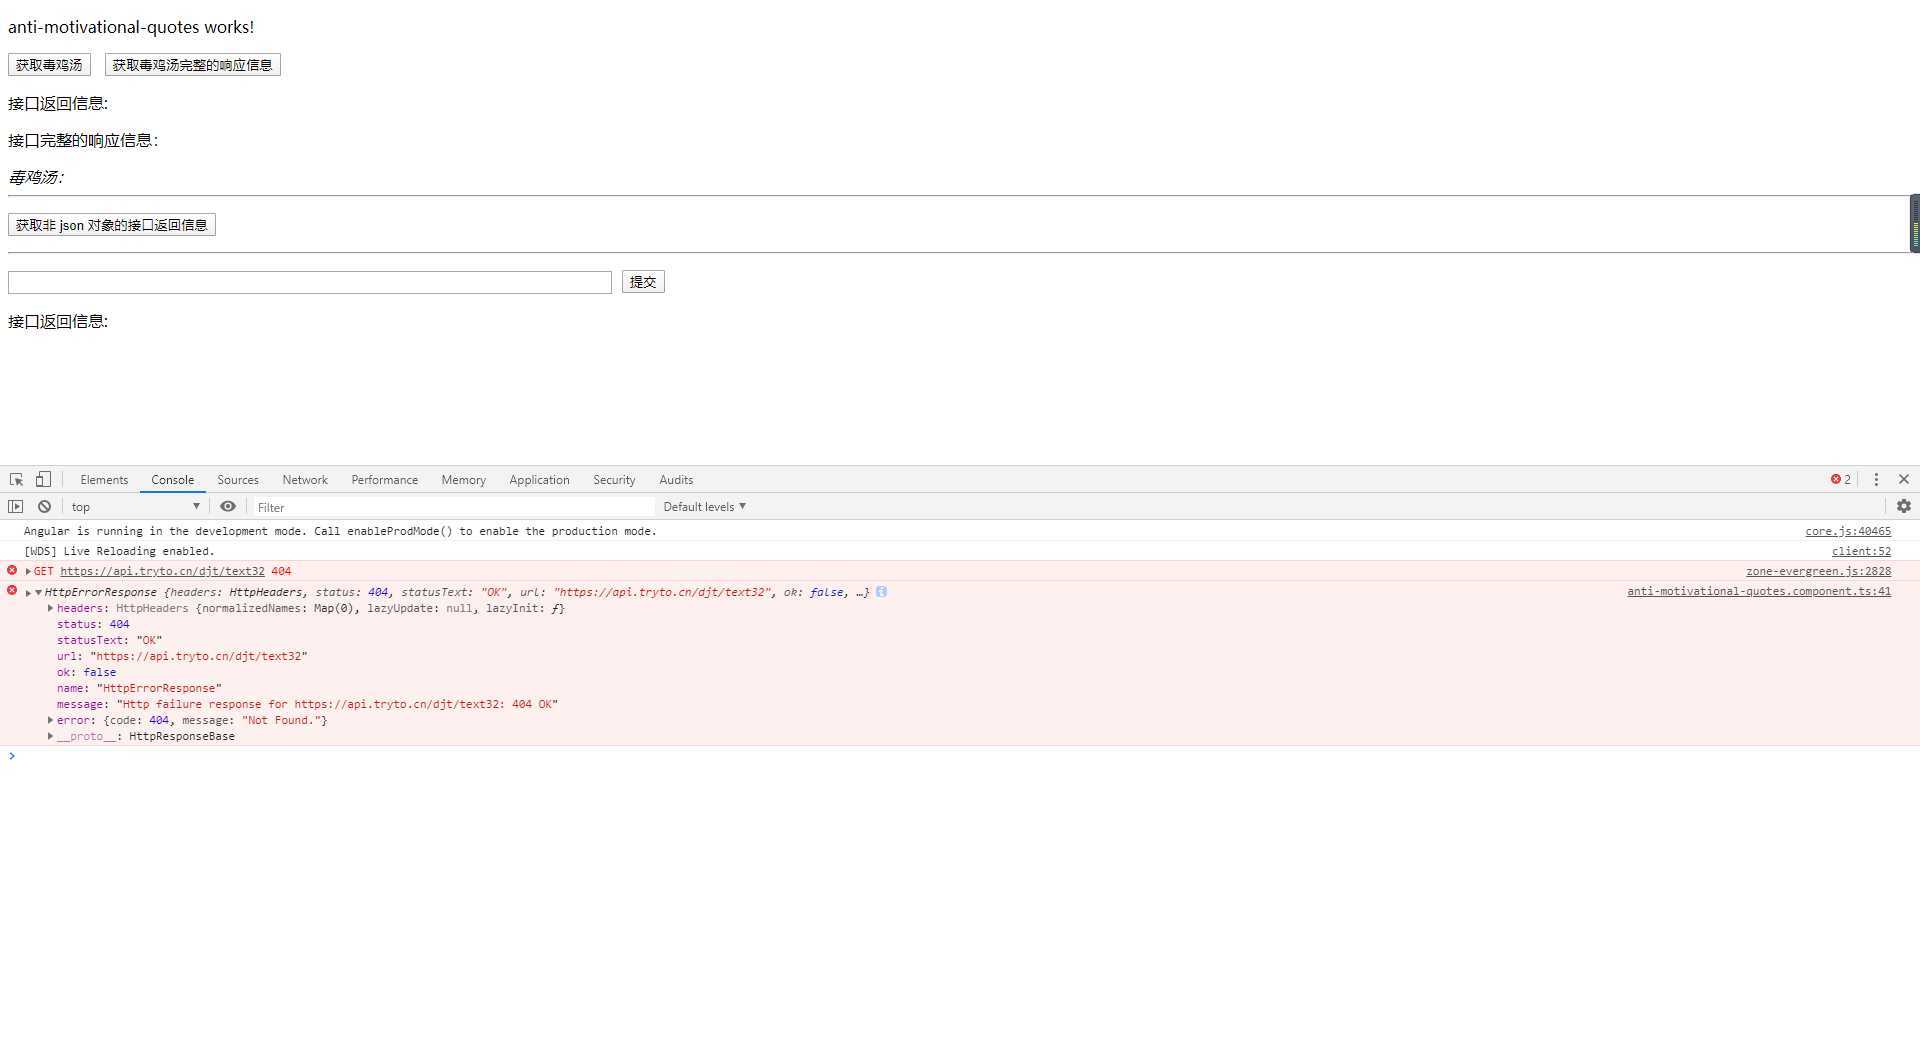Image resolution: width=1920 pixels, height=1057 pixels.
Task: Clear console with the ban icon
Action: 44,507
